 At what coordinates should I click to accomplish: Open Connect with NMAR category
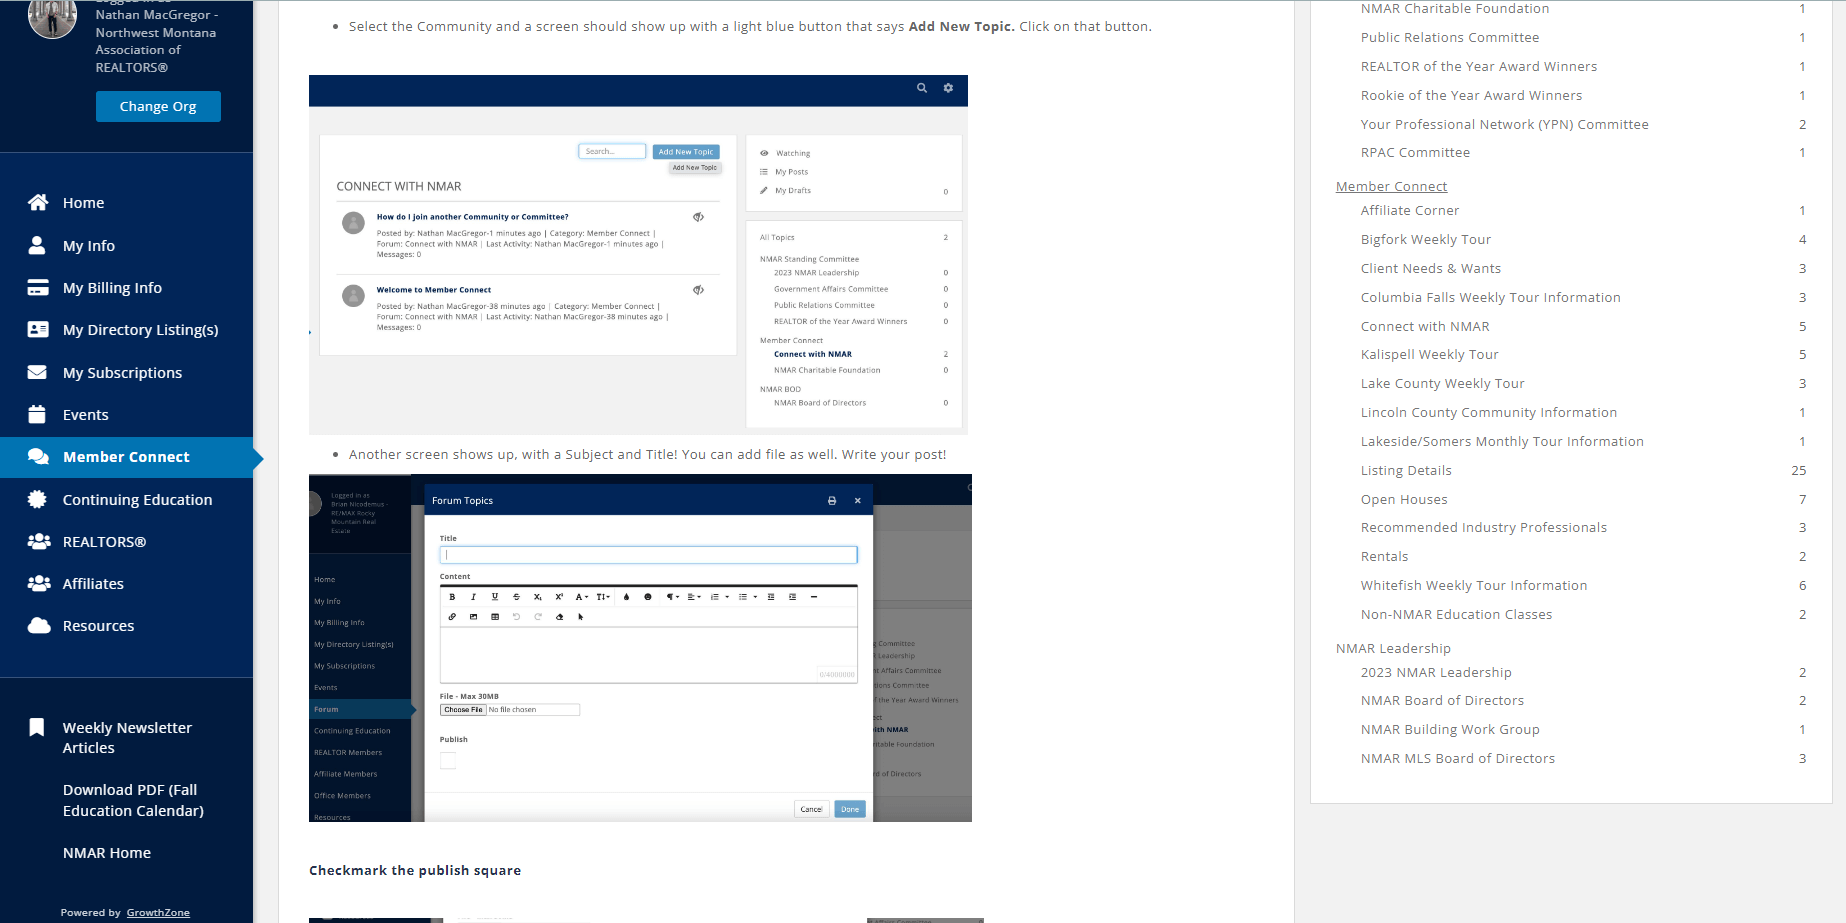(1425, 326)
